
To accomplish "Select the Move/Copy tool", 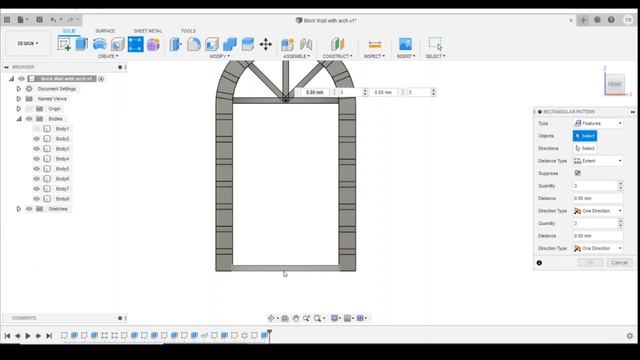I will point(266,44).
